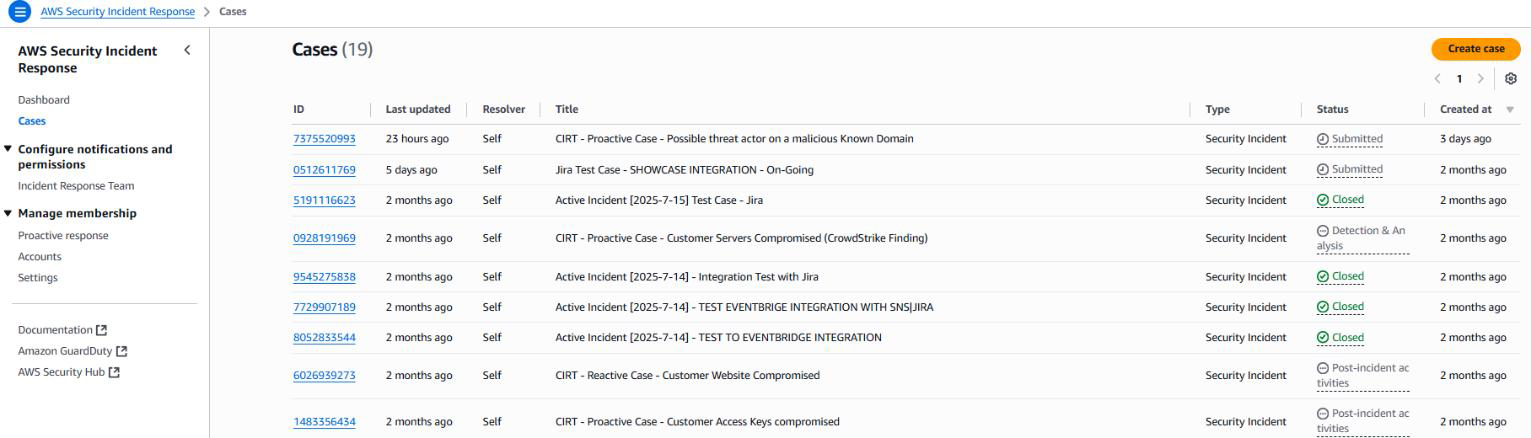The image size is (1531, 438).
Task: Click Submitted status text for case 7375520993
Action: [1358, 139]
